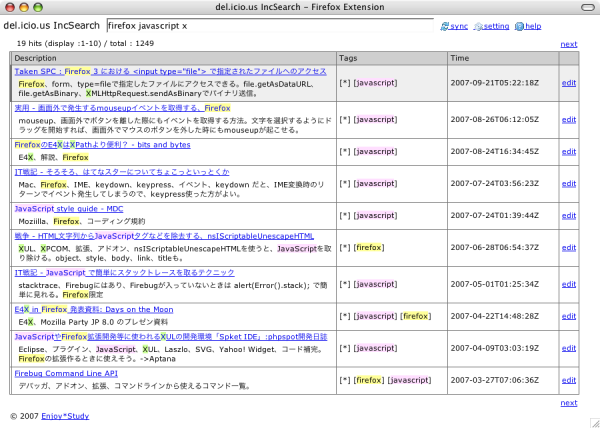The width and height of the screenshot is (600, 428).
Task: Edit the 2007-09-21 bookmark entry
Action: click(569, 83)
